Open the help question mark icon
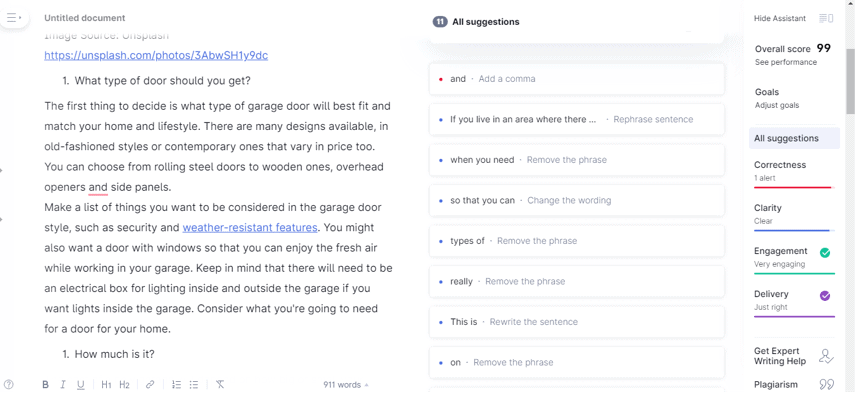The height and width of the screenshot is (398, 855). coord(8,384)
